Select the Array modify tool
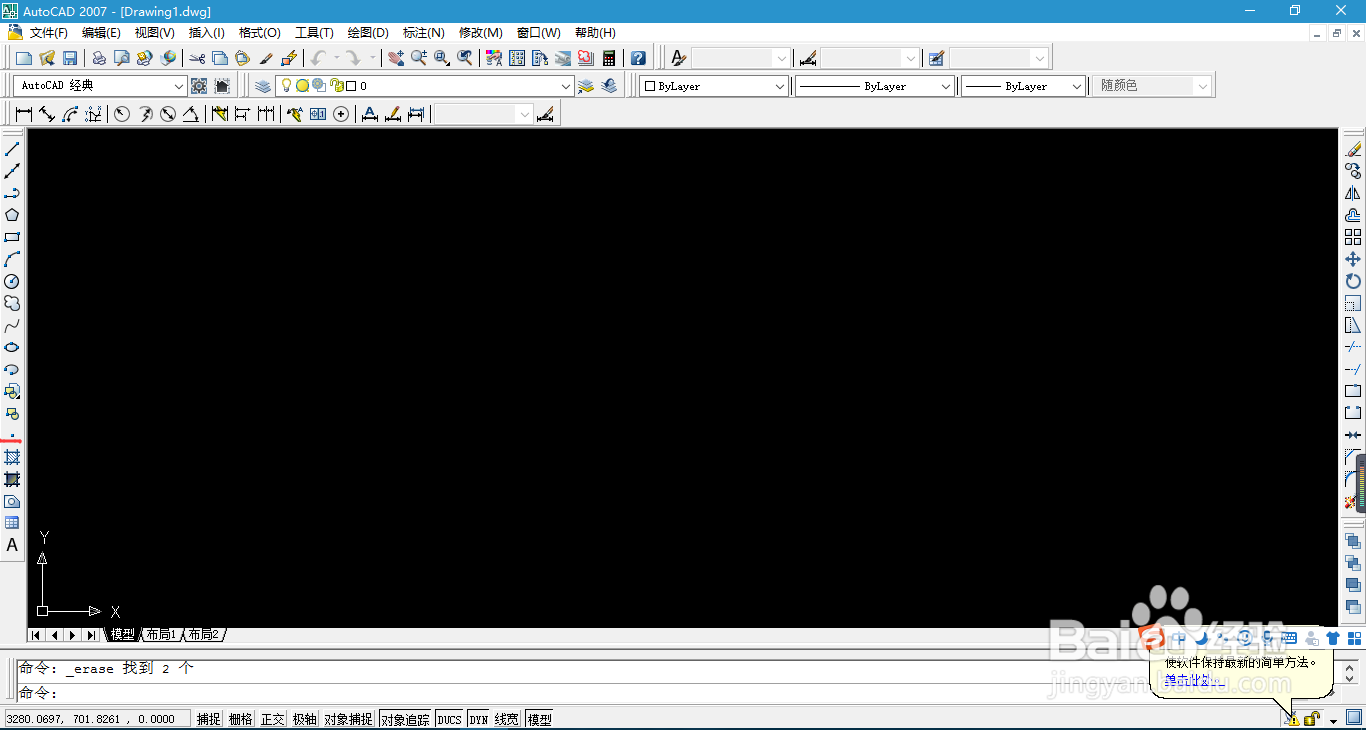The height and width of the screenshot is (730, 1366). click(x=1353, y=237)
